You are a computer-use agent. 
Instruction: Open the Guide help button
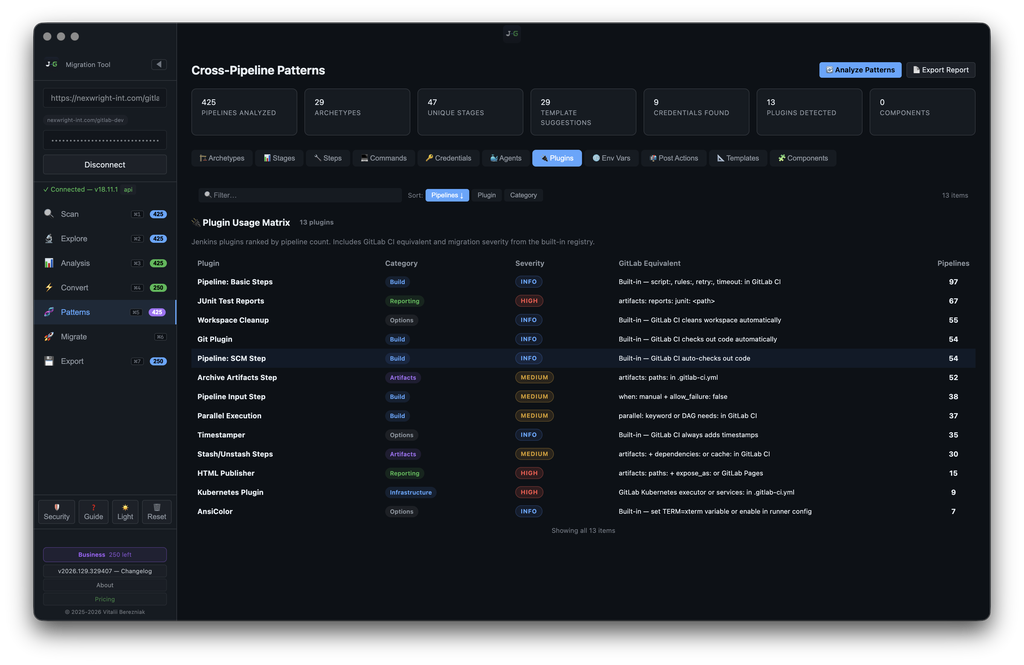click(93, 511)
